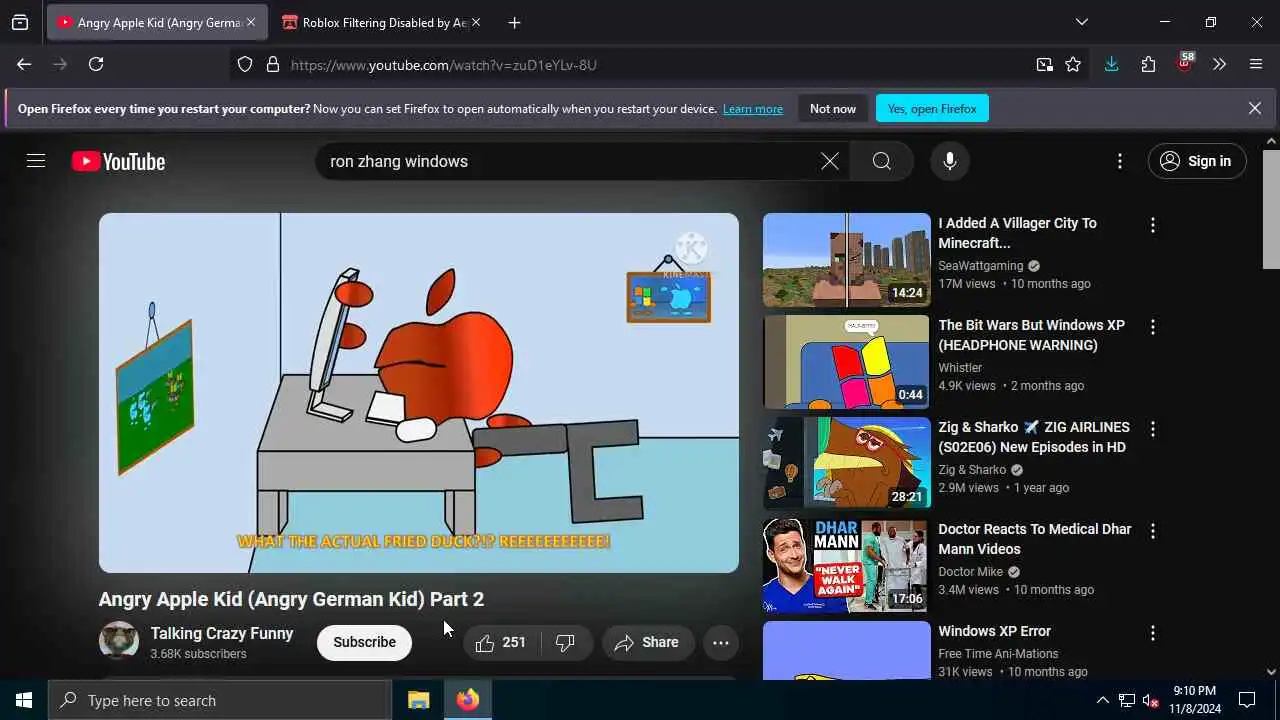Open menu for Doctor Reacts video
The image size is (1280, 720).
(x=1153, y=531)
